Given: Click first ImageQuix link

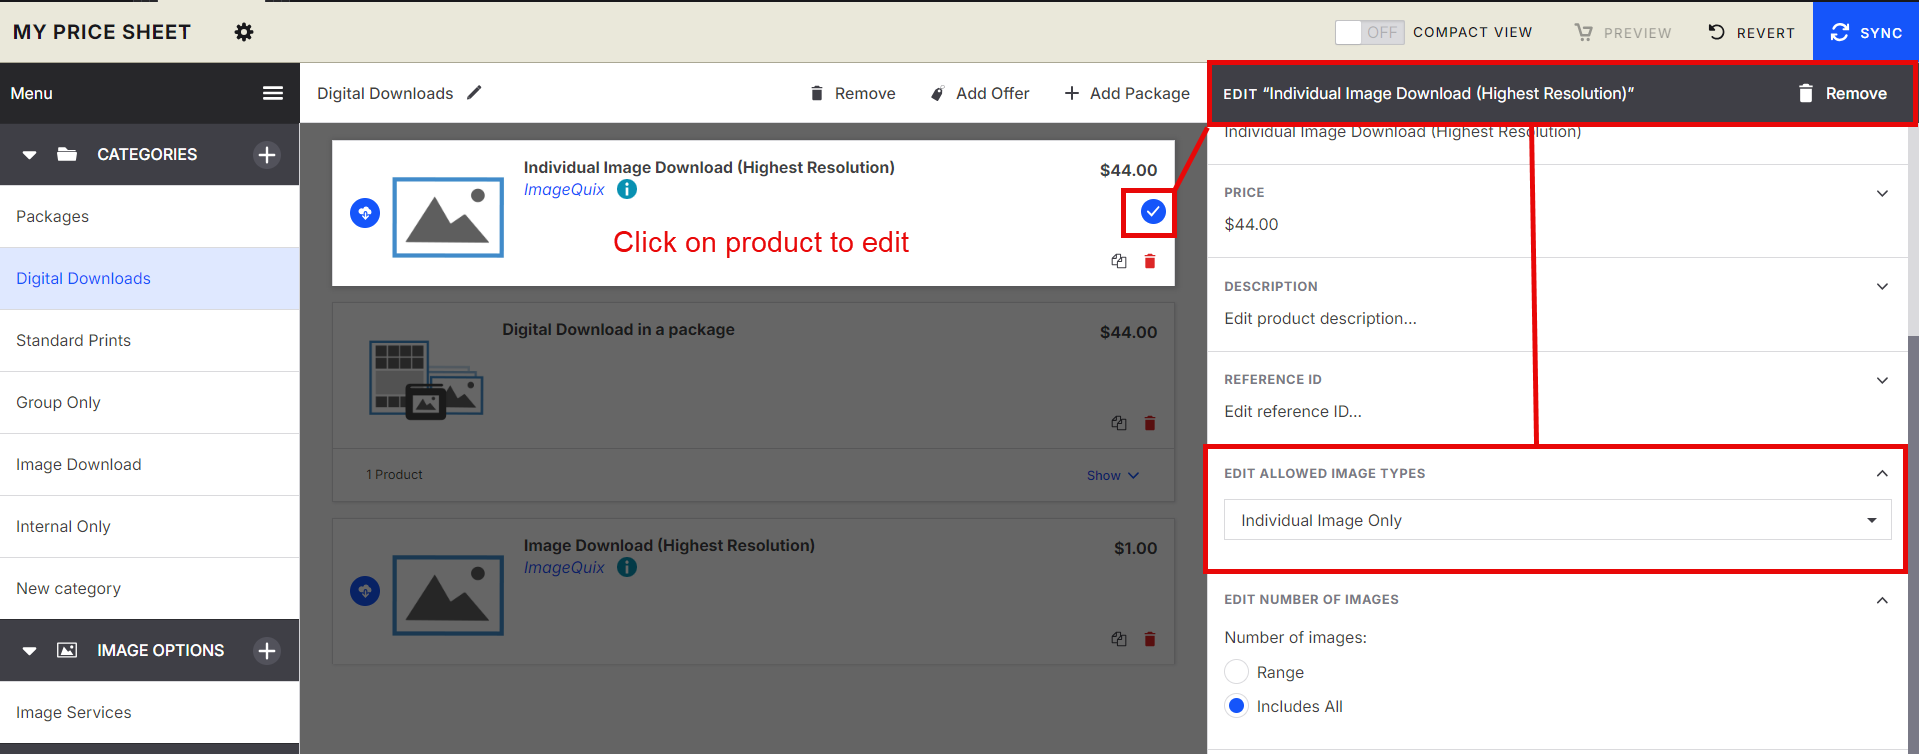Looking at the screenshot, I should pos(564,189).
